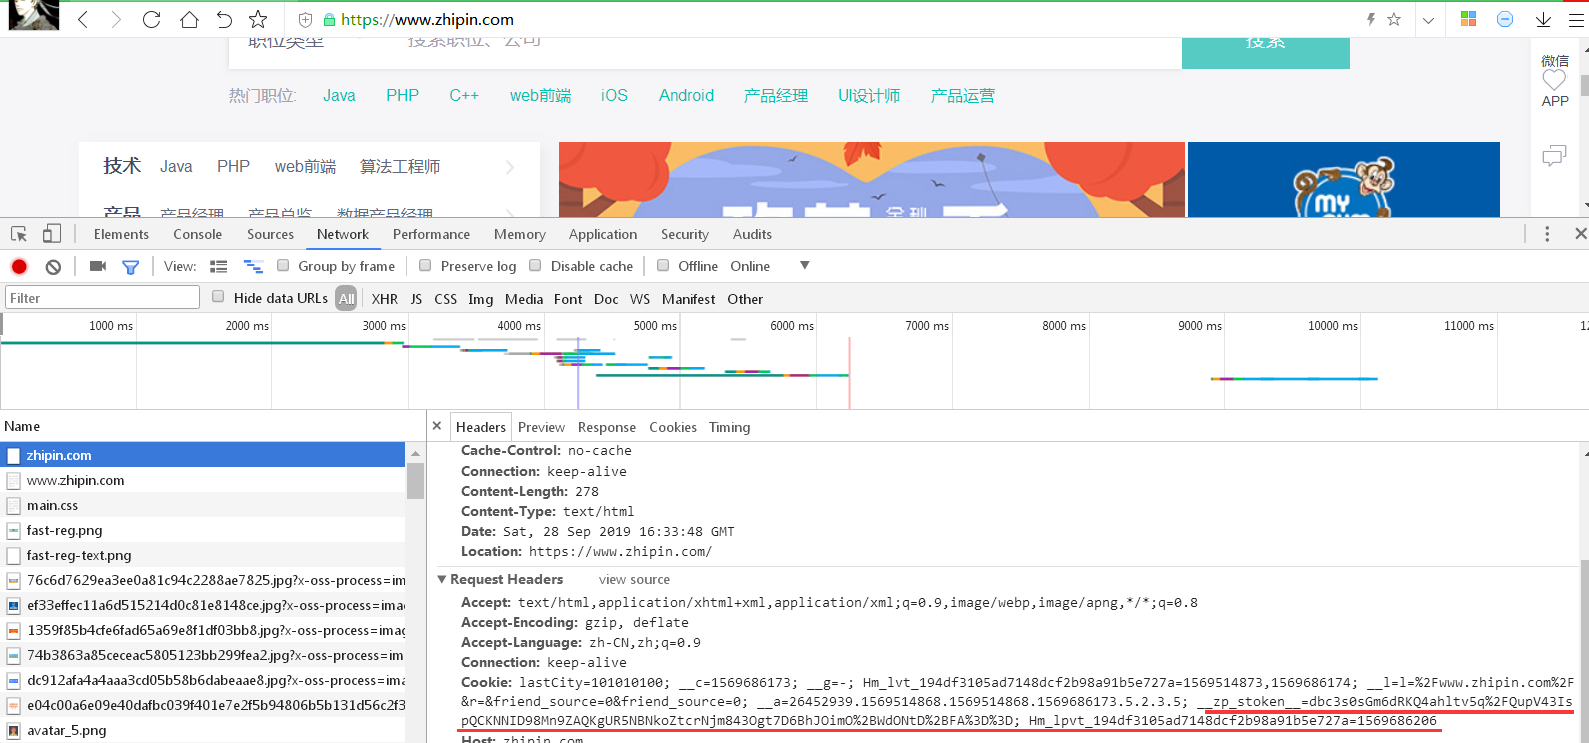Viewport: 1589px width, 743px height.
Task: Open the colorful apps grid icon
Action: coord(1468,19)
